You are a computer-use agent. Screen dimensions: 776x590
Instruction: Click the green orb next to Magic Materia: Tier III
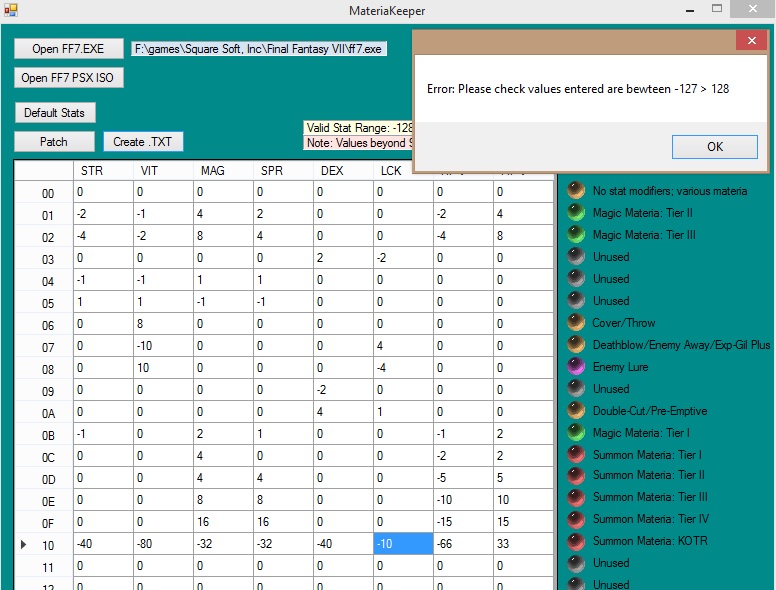576,234
